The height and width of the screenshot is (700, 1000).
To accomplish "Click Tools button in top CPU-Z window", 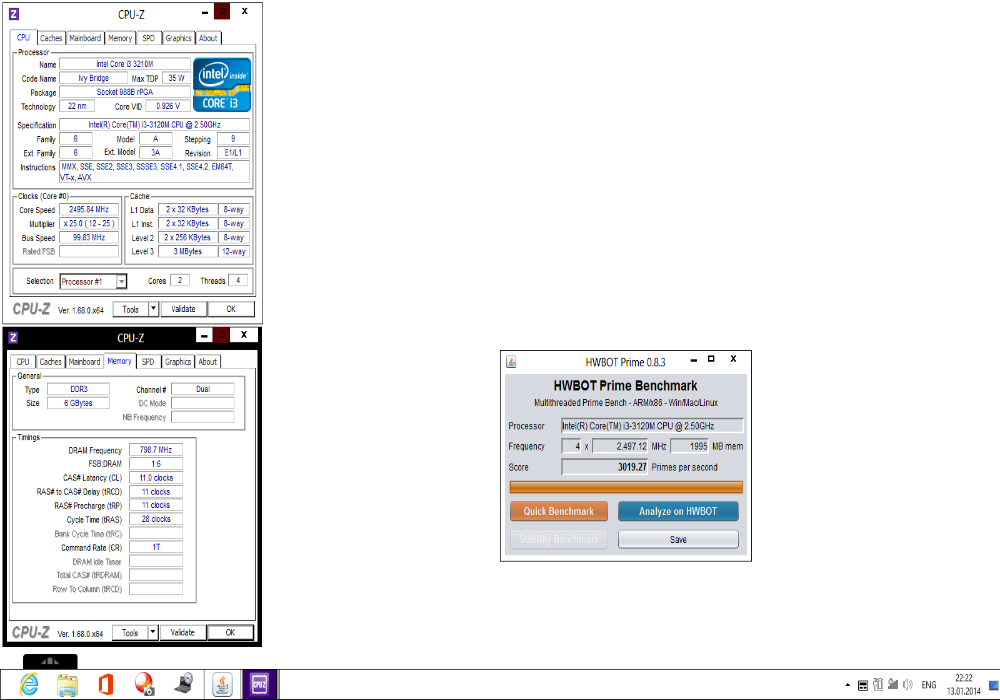I will (131, 309).
